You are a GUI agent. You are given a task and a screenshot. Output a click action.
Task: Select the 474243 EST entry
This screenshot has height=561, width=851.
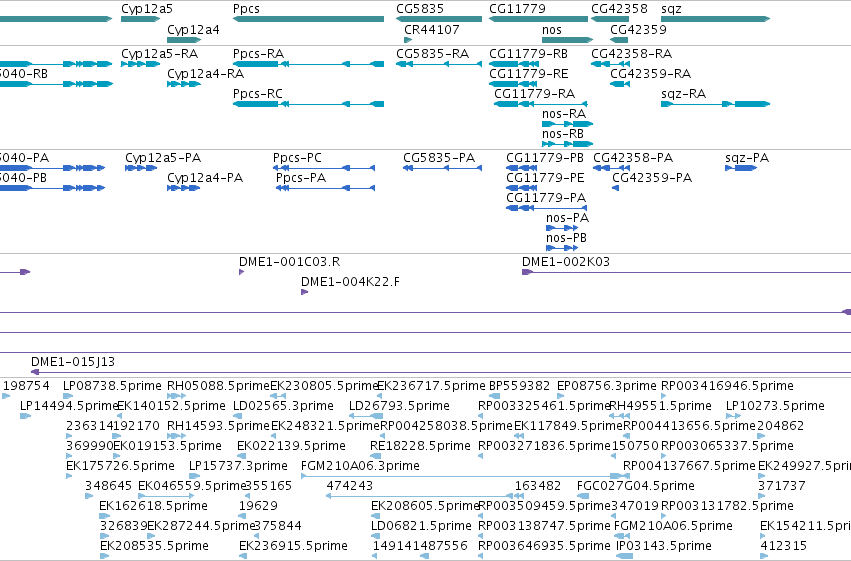420,496
